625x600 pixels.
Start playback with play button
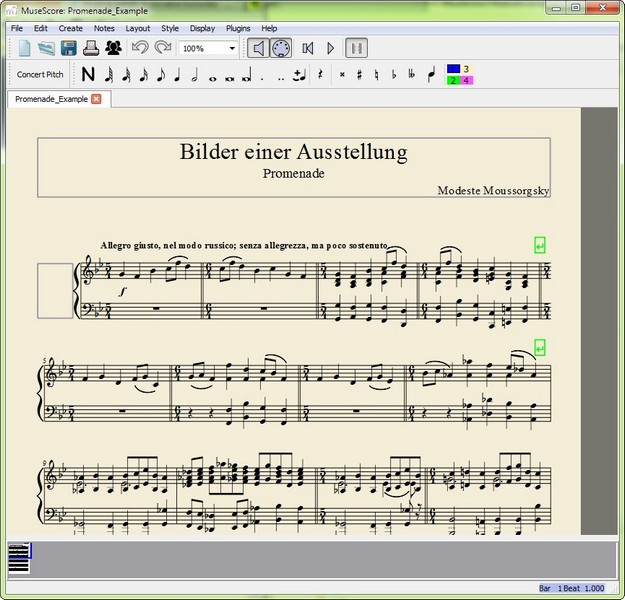coord(330,49)
